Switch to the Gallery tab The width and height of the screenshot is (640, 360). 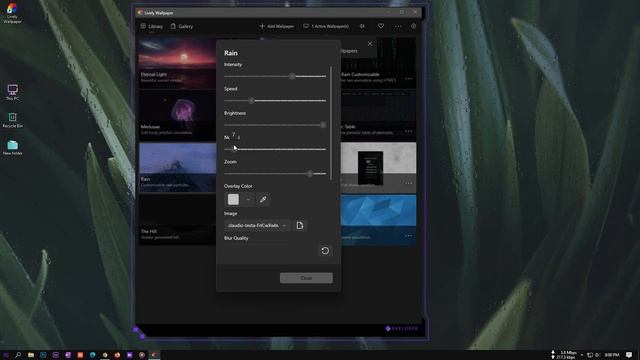[182, 26]
